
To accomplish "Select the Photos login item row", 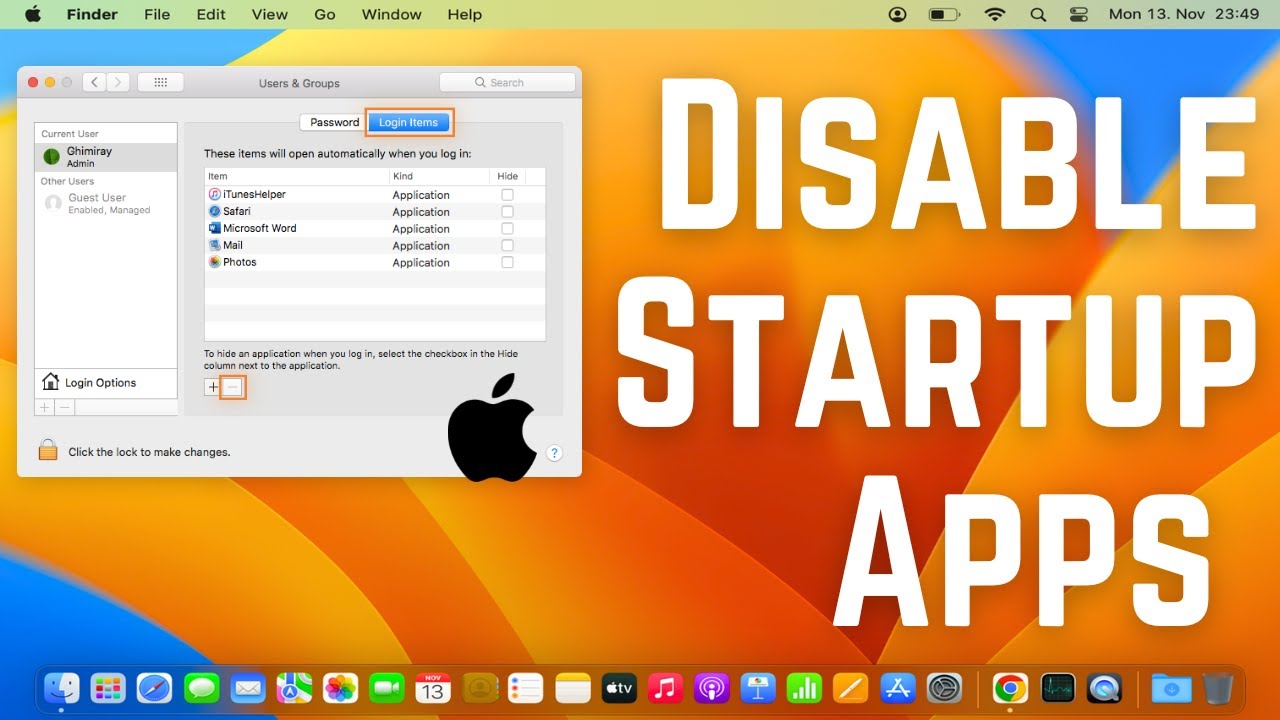I will (375, 262).
